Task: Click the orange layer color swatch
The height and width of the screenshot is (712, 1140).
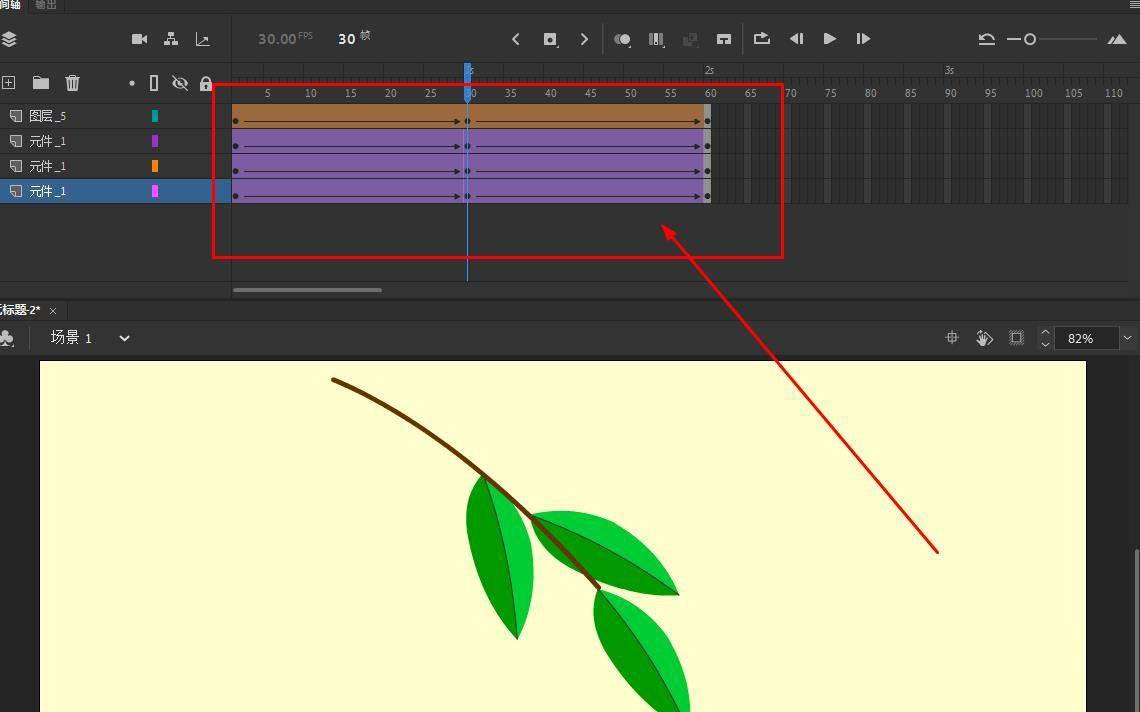Action: point(154,166)
